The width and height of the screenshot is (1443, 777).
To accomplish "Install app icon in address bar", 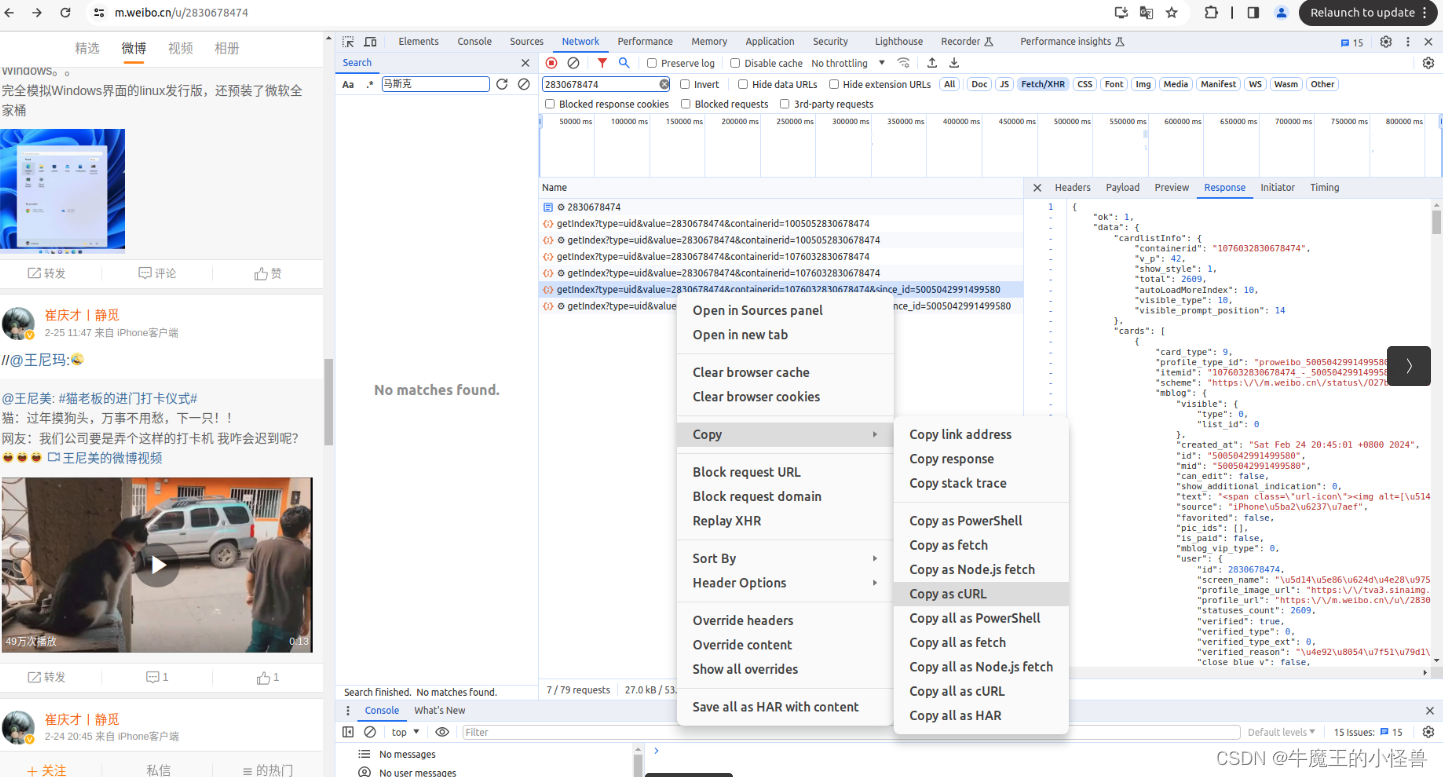I will point(1121,13).
